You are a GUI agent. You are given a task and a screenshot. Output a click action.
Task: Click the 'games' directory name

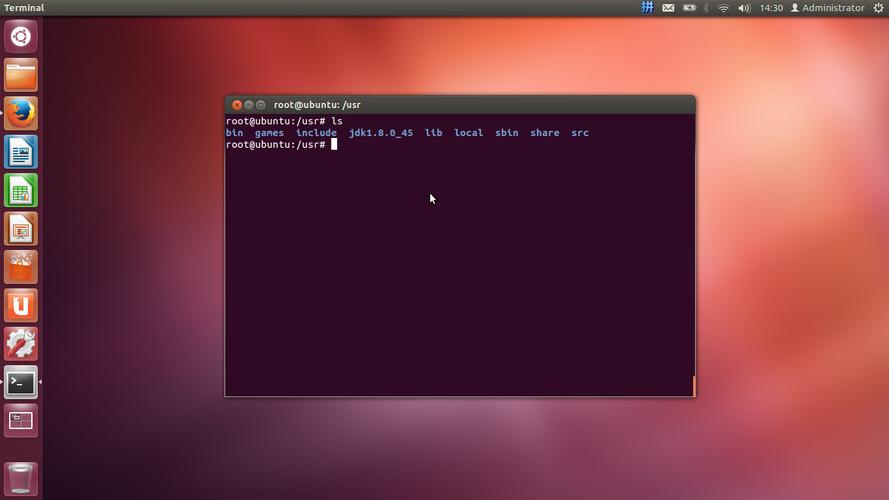[269, 133]
